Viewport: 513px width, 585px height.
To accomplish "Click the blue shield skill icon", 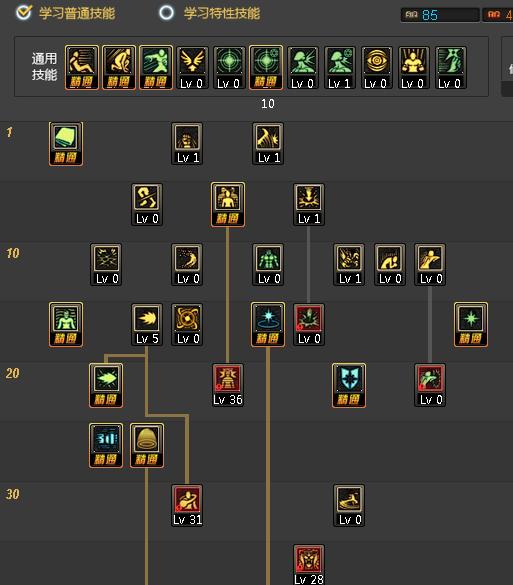I will coord(349,385).
